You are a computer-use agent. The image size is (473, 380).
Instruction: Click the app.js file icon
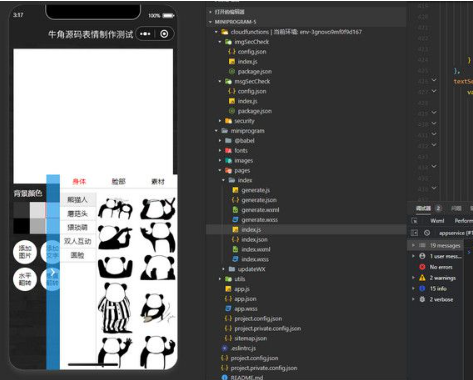click(x=228, y=289)
